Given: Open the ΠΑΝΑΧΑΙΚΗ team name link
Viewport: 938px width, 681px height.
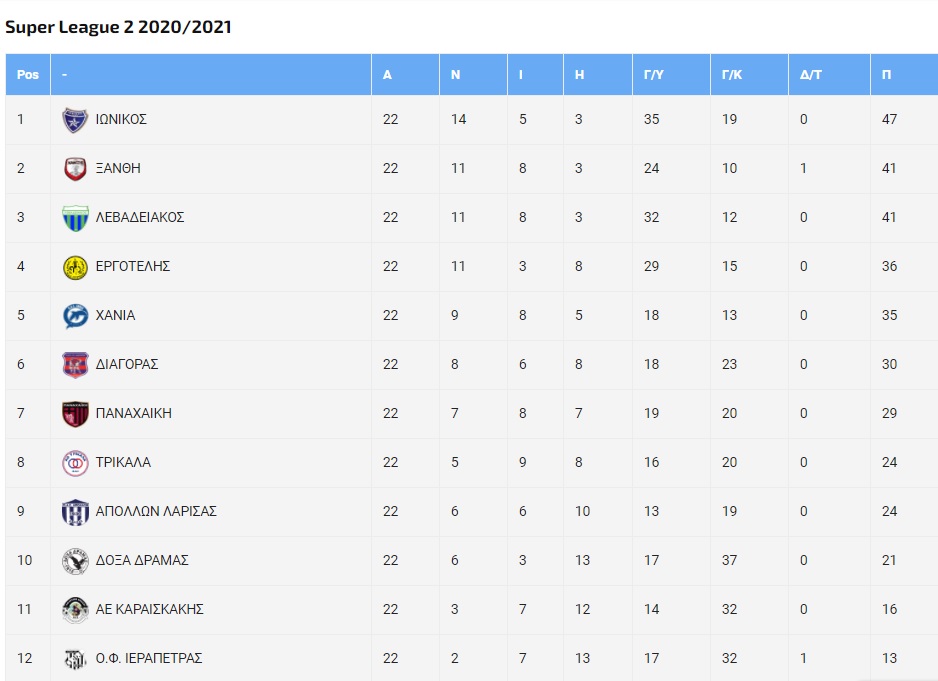Looking at the screenshot, I should coord(133,413).
